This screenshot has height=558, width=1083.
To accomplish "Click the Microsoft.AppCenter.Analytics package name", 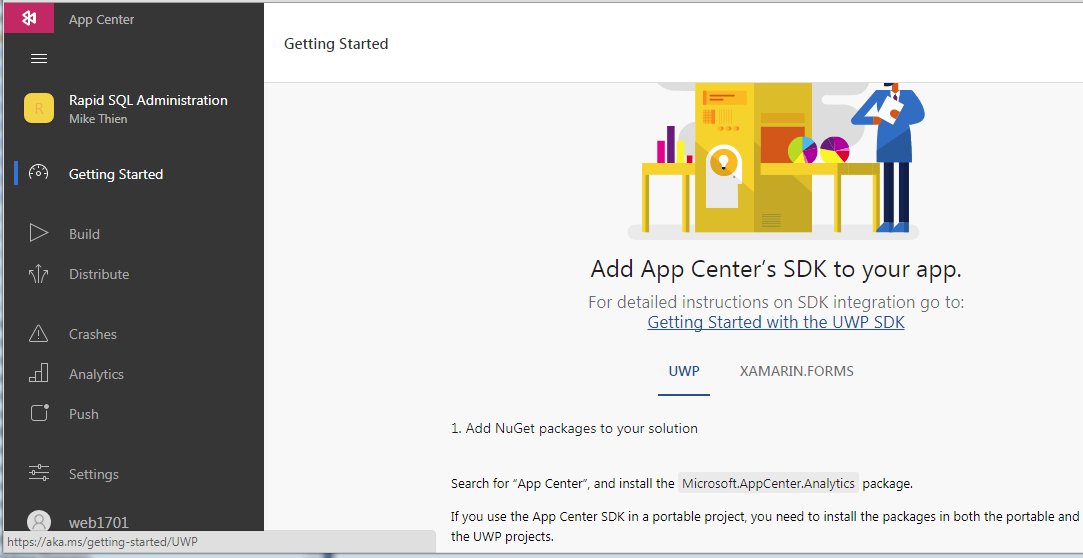I will pos(768,483).
